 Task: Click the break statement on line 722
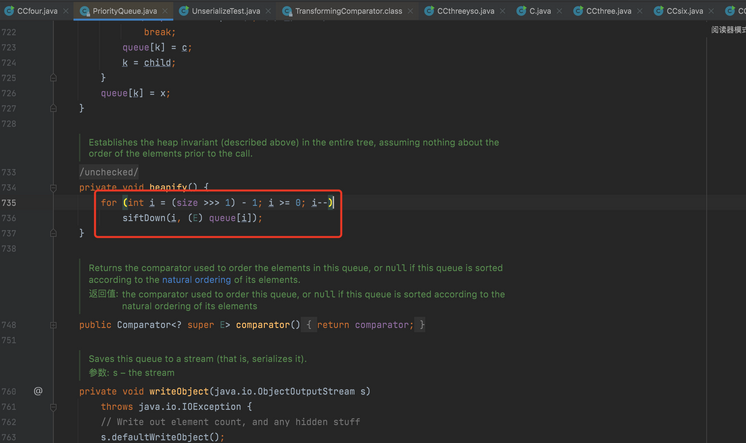pyautogui.click(x=160, y=32)
